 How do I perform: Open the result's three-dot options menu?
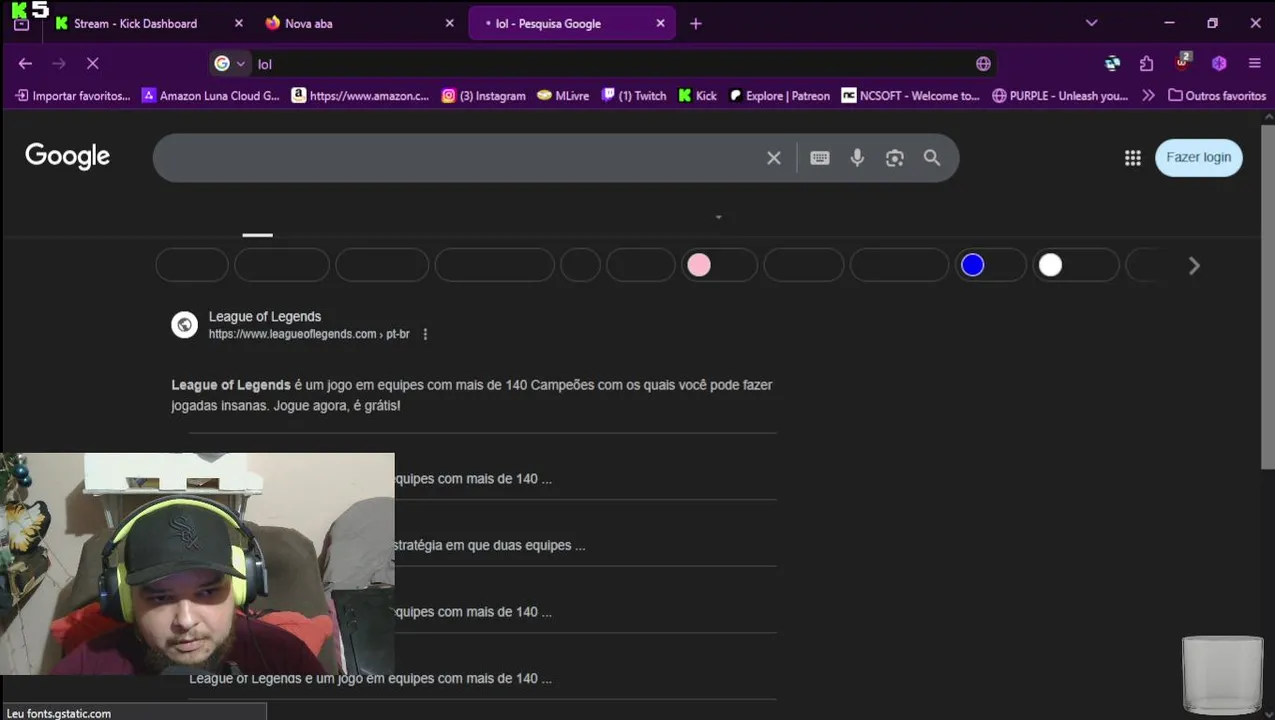tap(425, 334)
